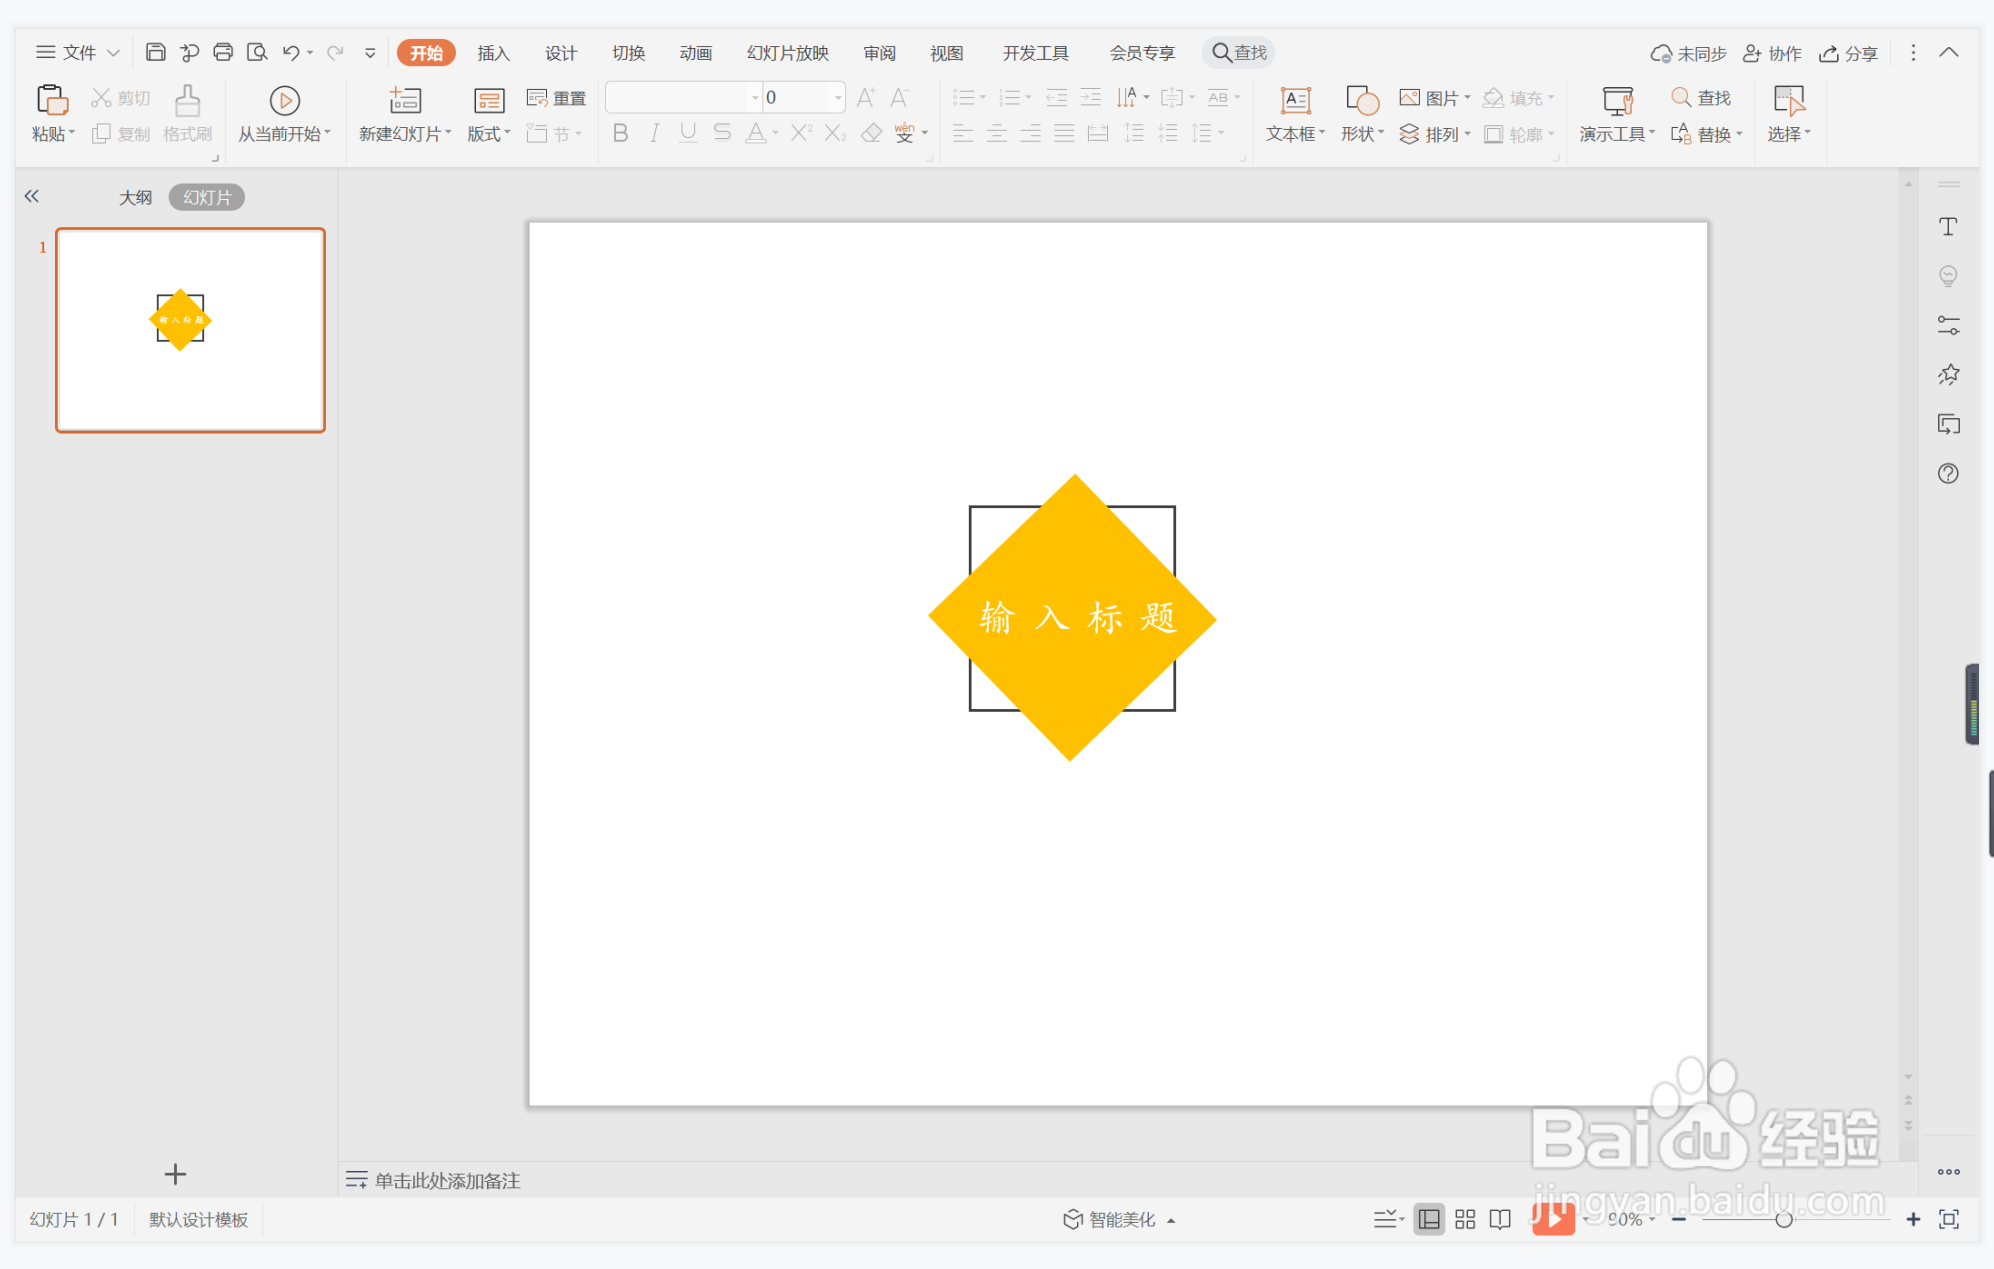The width and height of the screenshot is (1994, 1269).
Task: Switch to reading view in status bar
Action: click(x=1500, y=1219)
